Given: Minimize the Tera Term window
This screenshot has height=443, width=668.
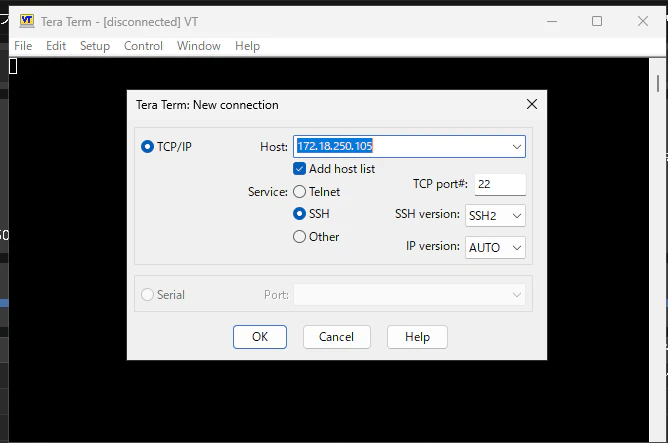Looking at the screenshot, I should [552, 21].
